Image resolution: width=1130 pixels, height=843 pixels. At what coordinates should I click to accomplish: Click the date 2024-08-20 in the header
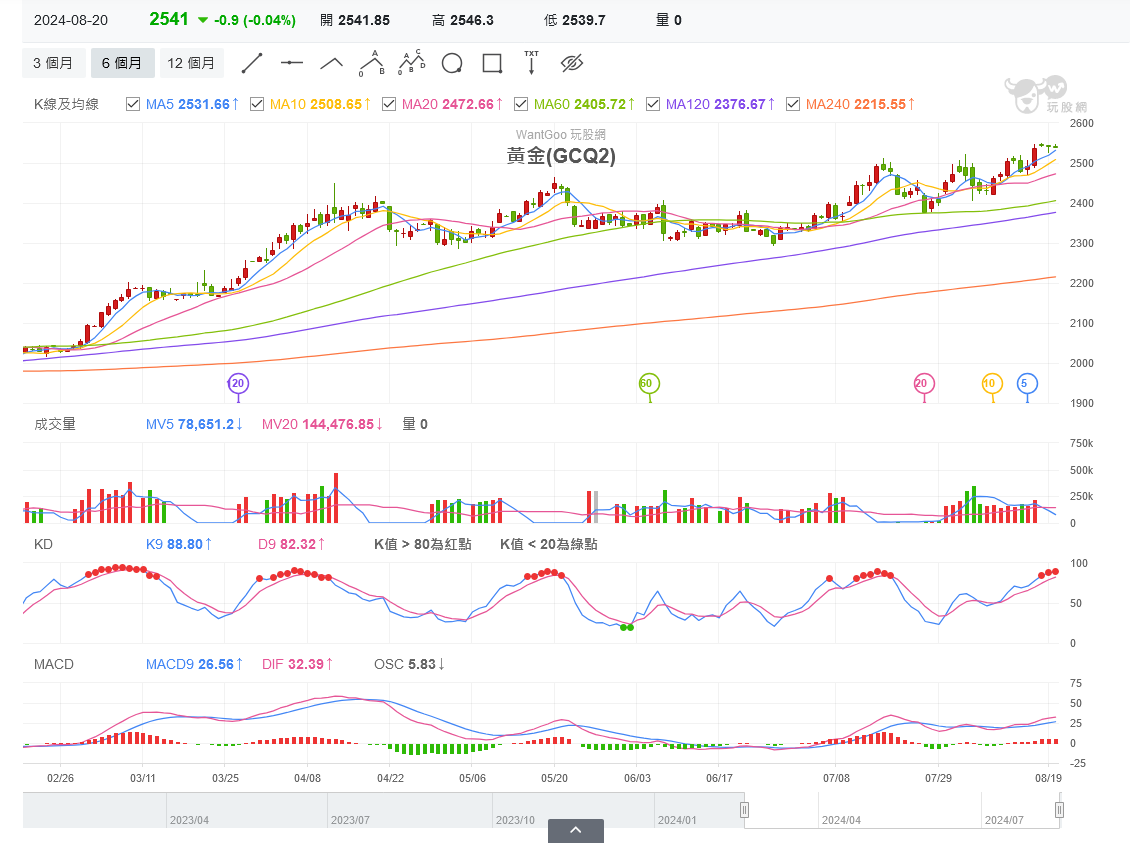click(x=71, y=20)
